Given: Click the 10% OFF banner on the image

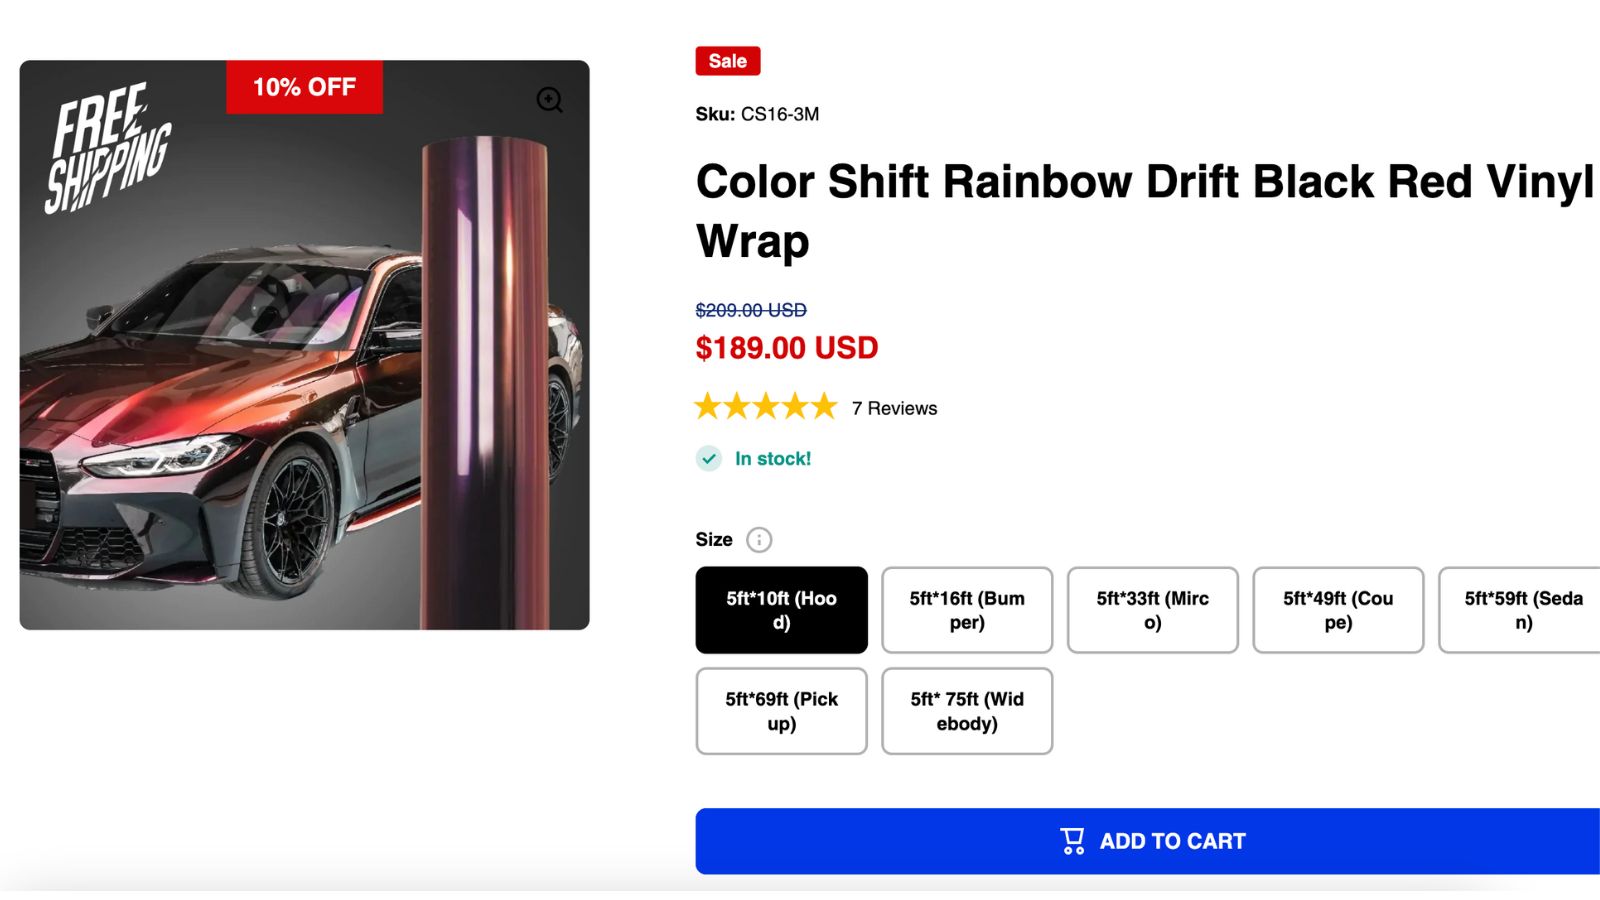Looking at the screenshot, I should point(303,87).
